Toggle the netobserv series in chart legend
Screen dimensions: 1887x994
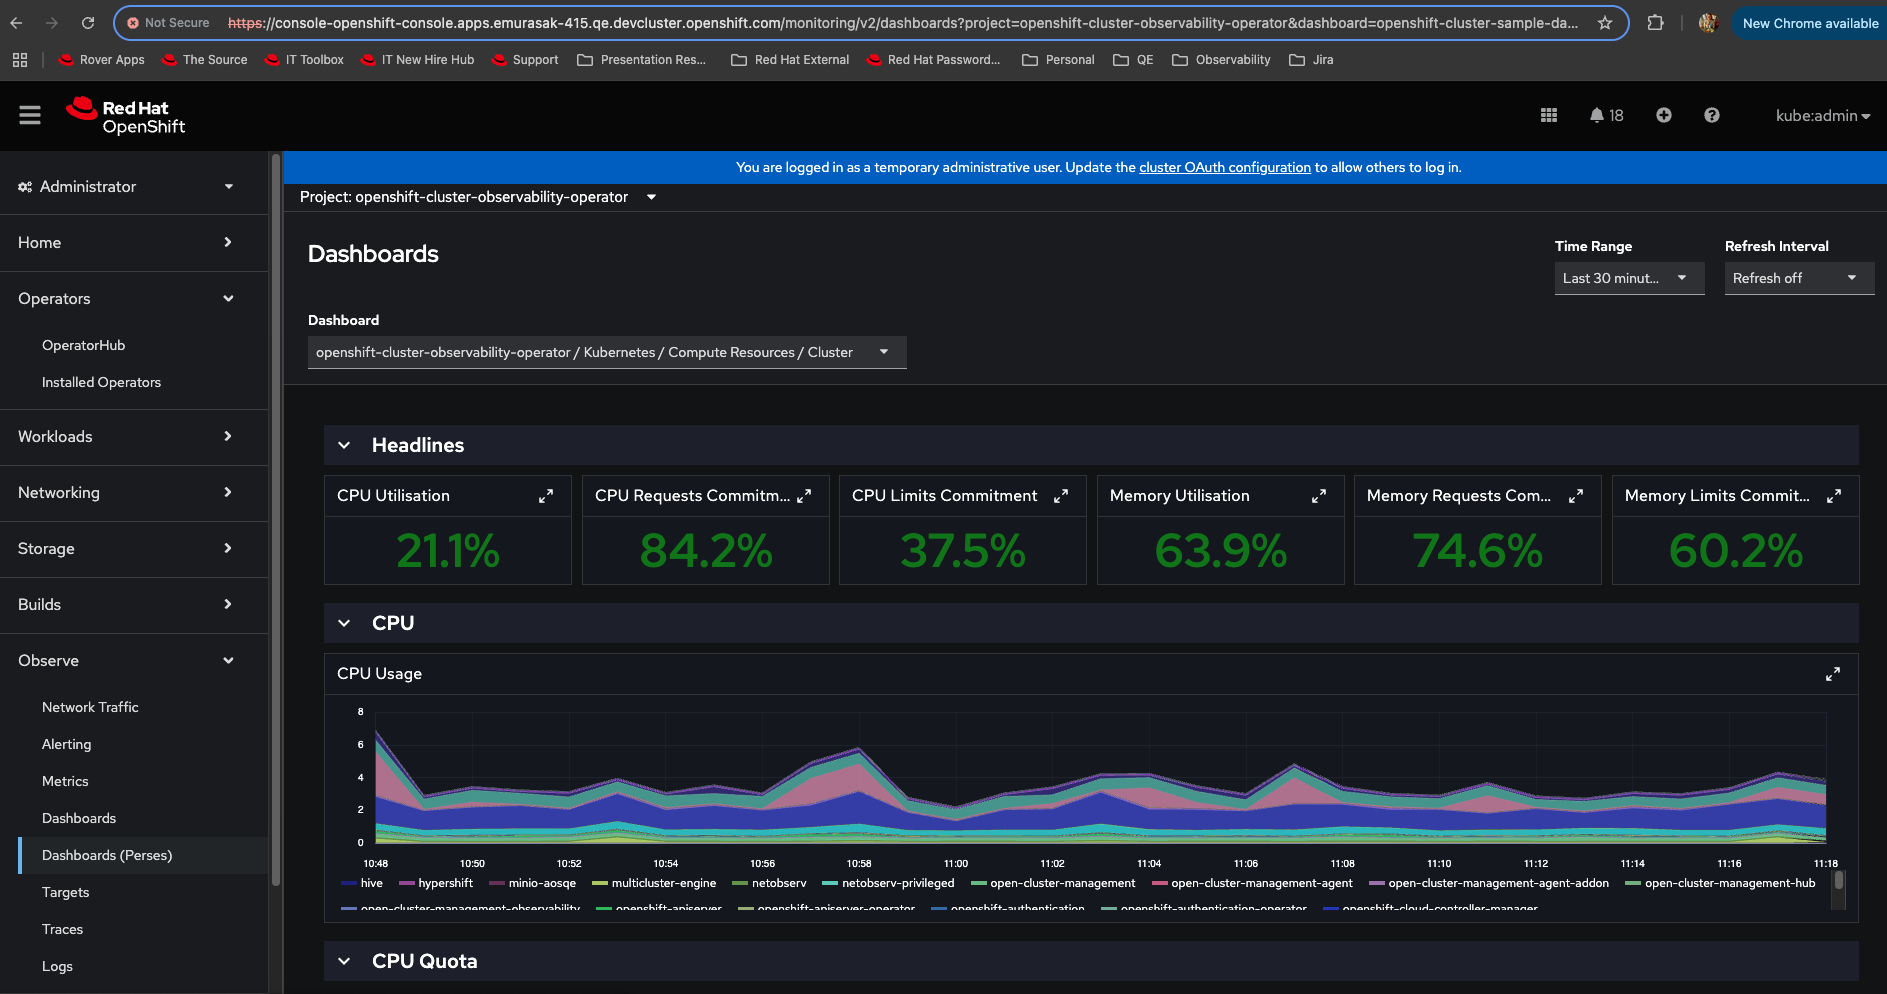(x=778, y=883)
